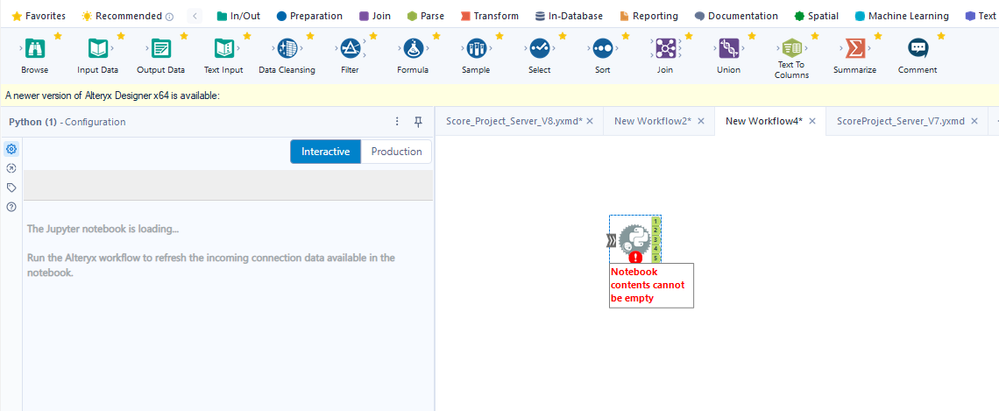Select the Text Input tool icon
This screenshot has width=999, height=411.
(224, 48)
